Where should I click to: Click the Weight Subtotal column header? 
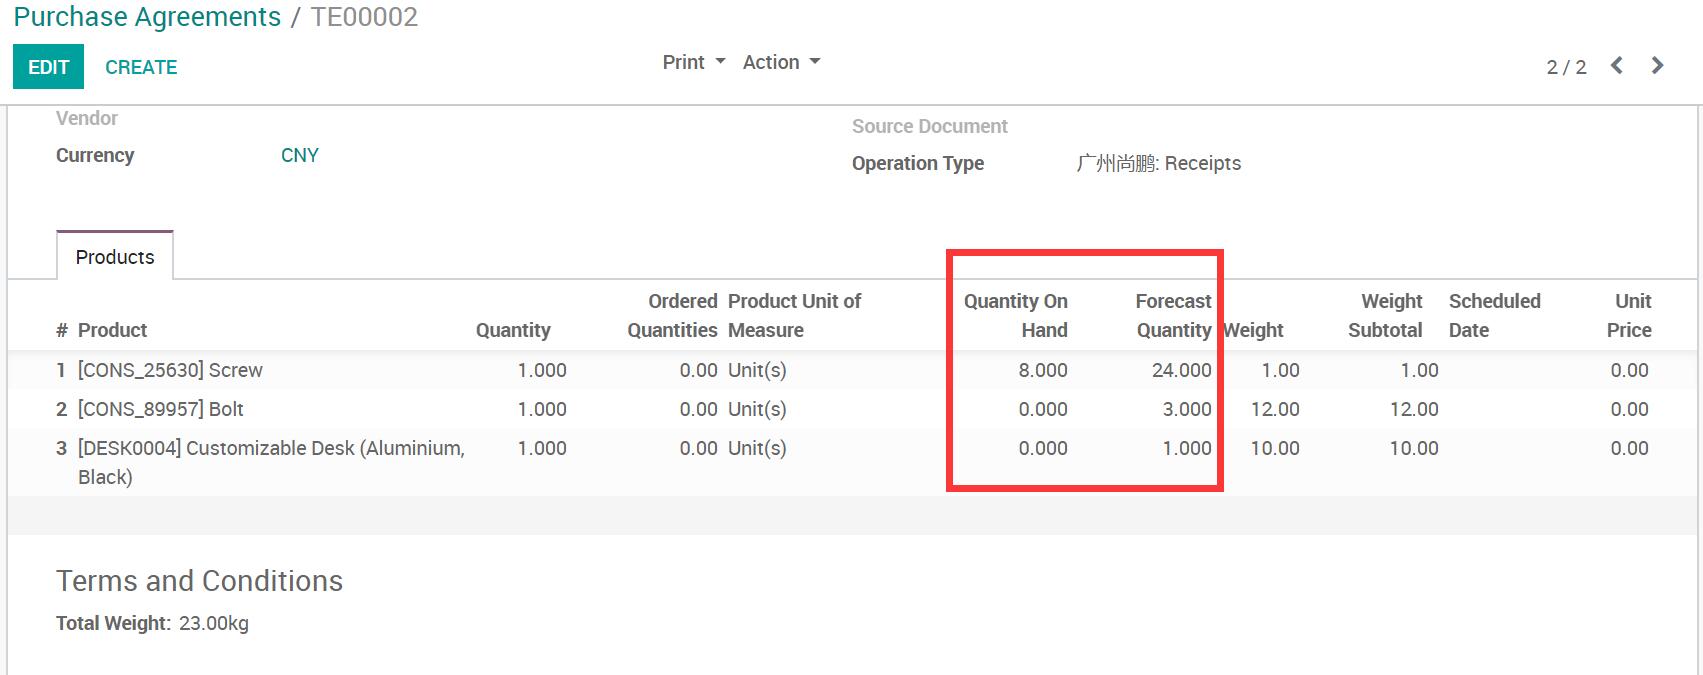tap(1385, 316)
